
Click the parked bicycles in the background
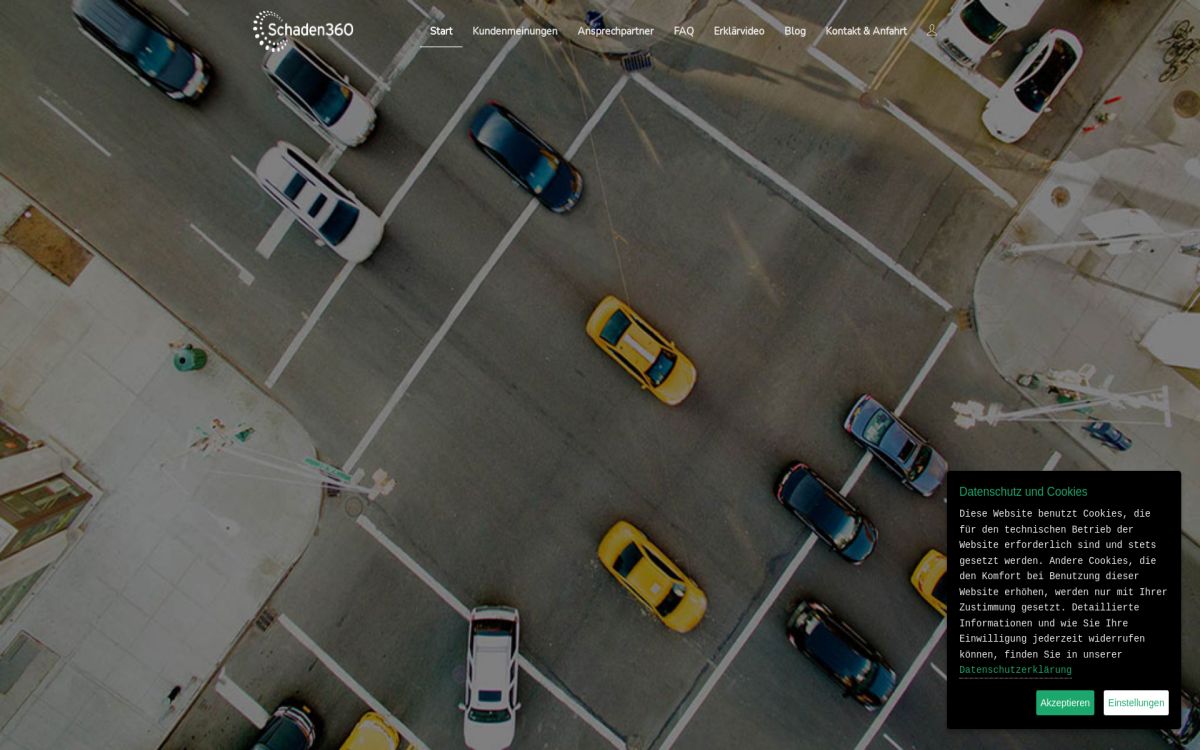click(1176, 48)
